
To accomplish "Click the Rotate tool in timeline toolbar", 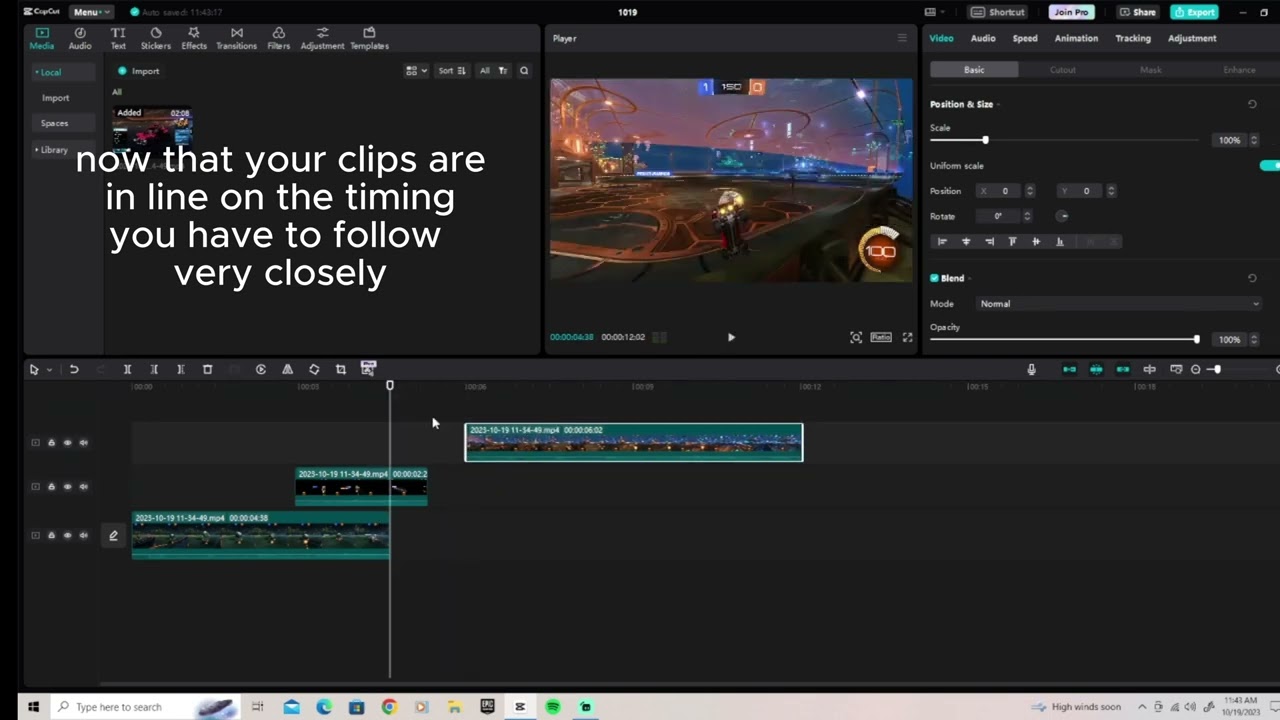I will tap(314, 369).
